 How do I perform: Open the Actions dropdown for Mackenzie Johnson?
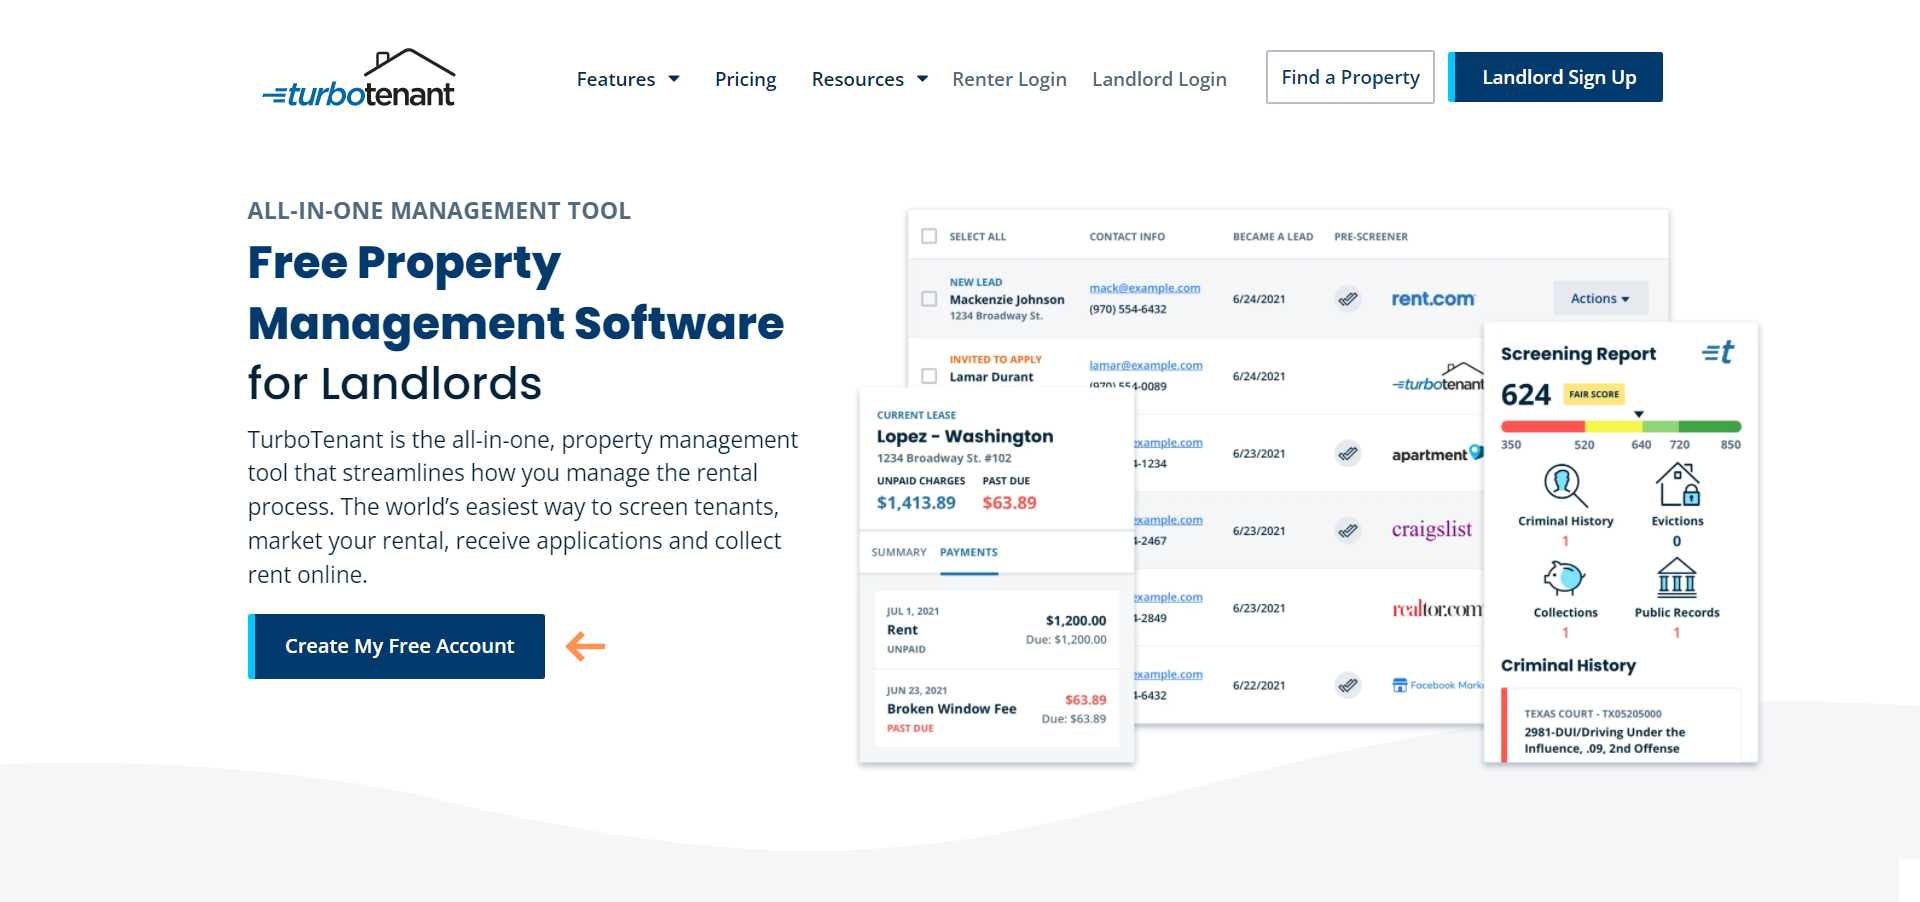(1600, 298)
